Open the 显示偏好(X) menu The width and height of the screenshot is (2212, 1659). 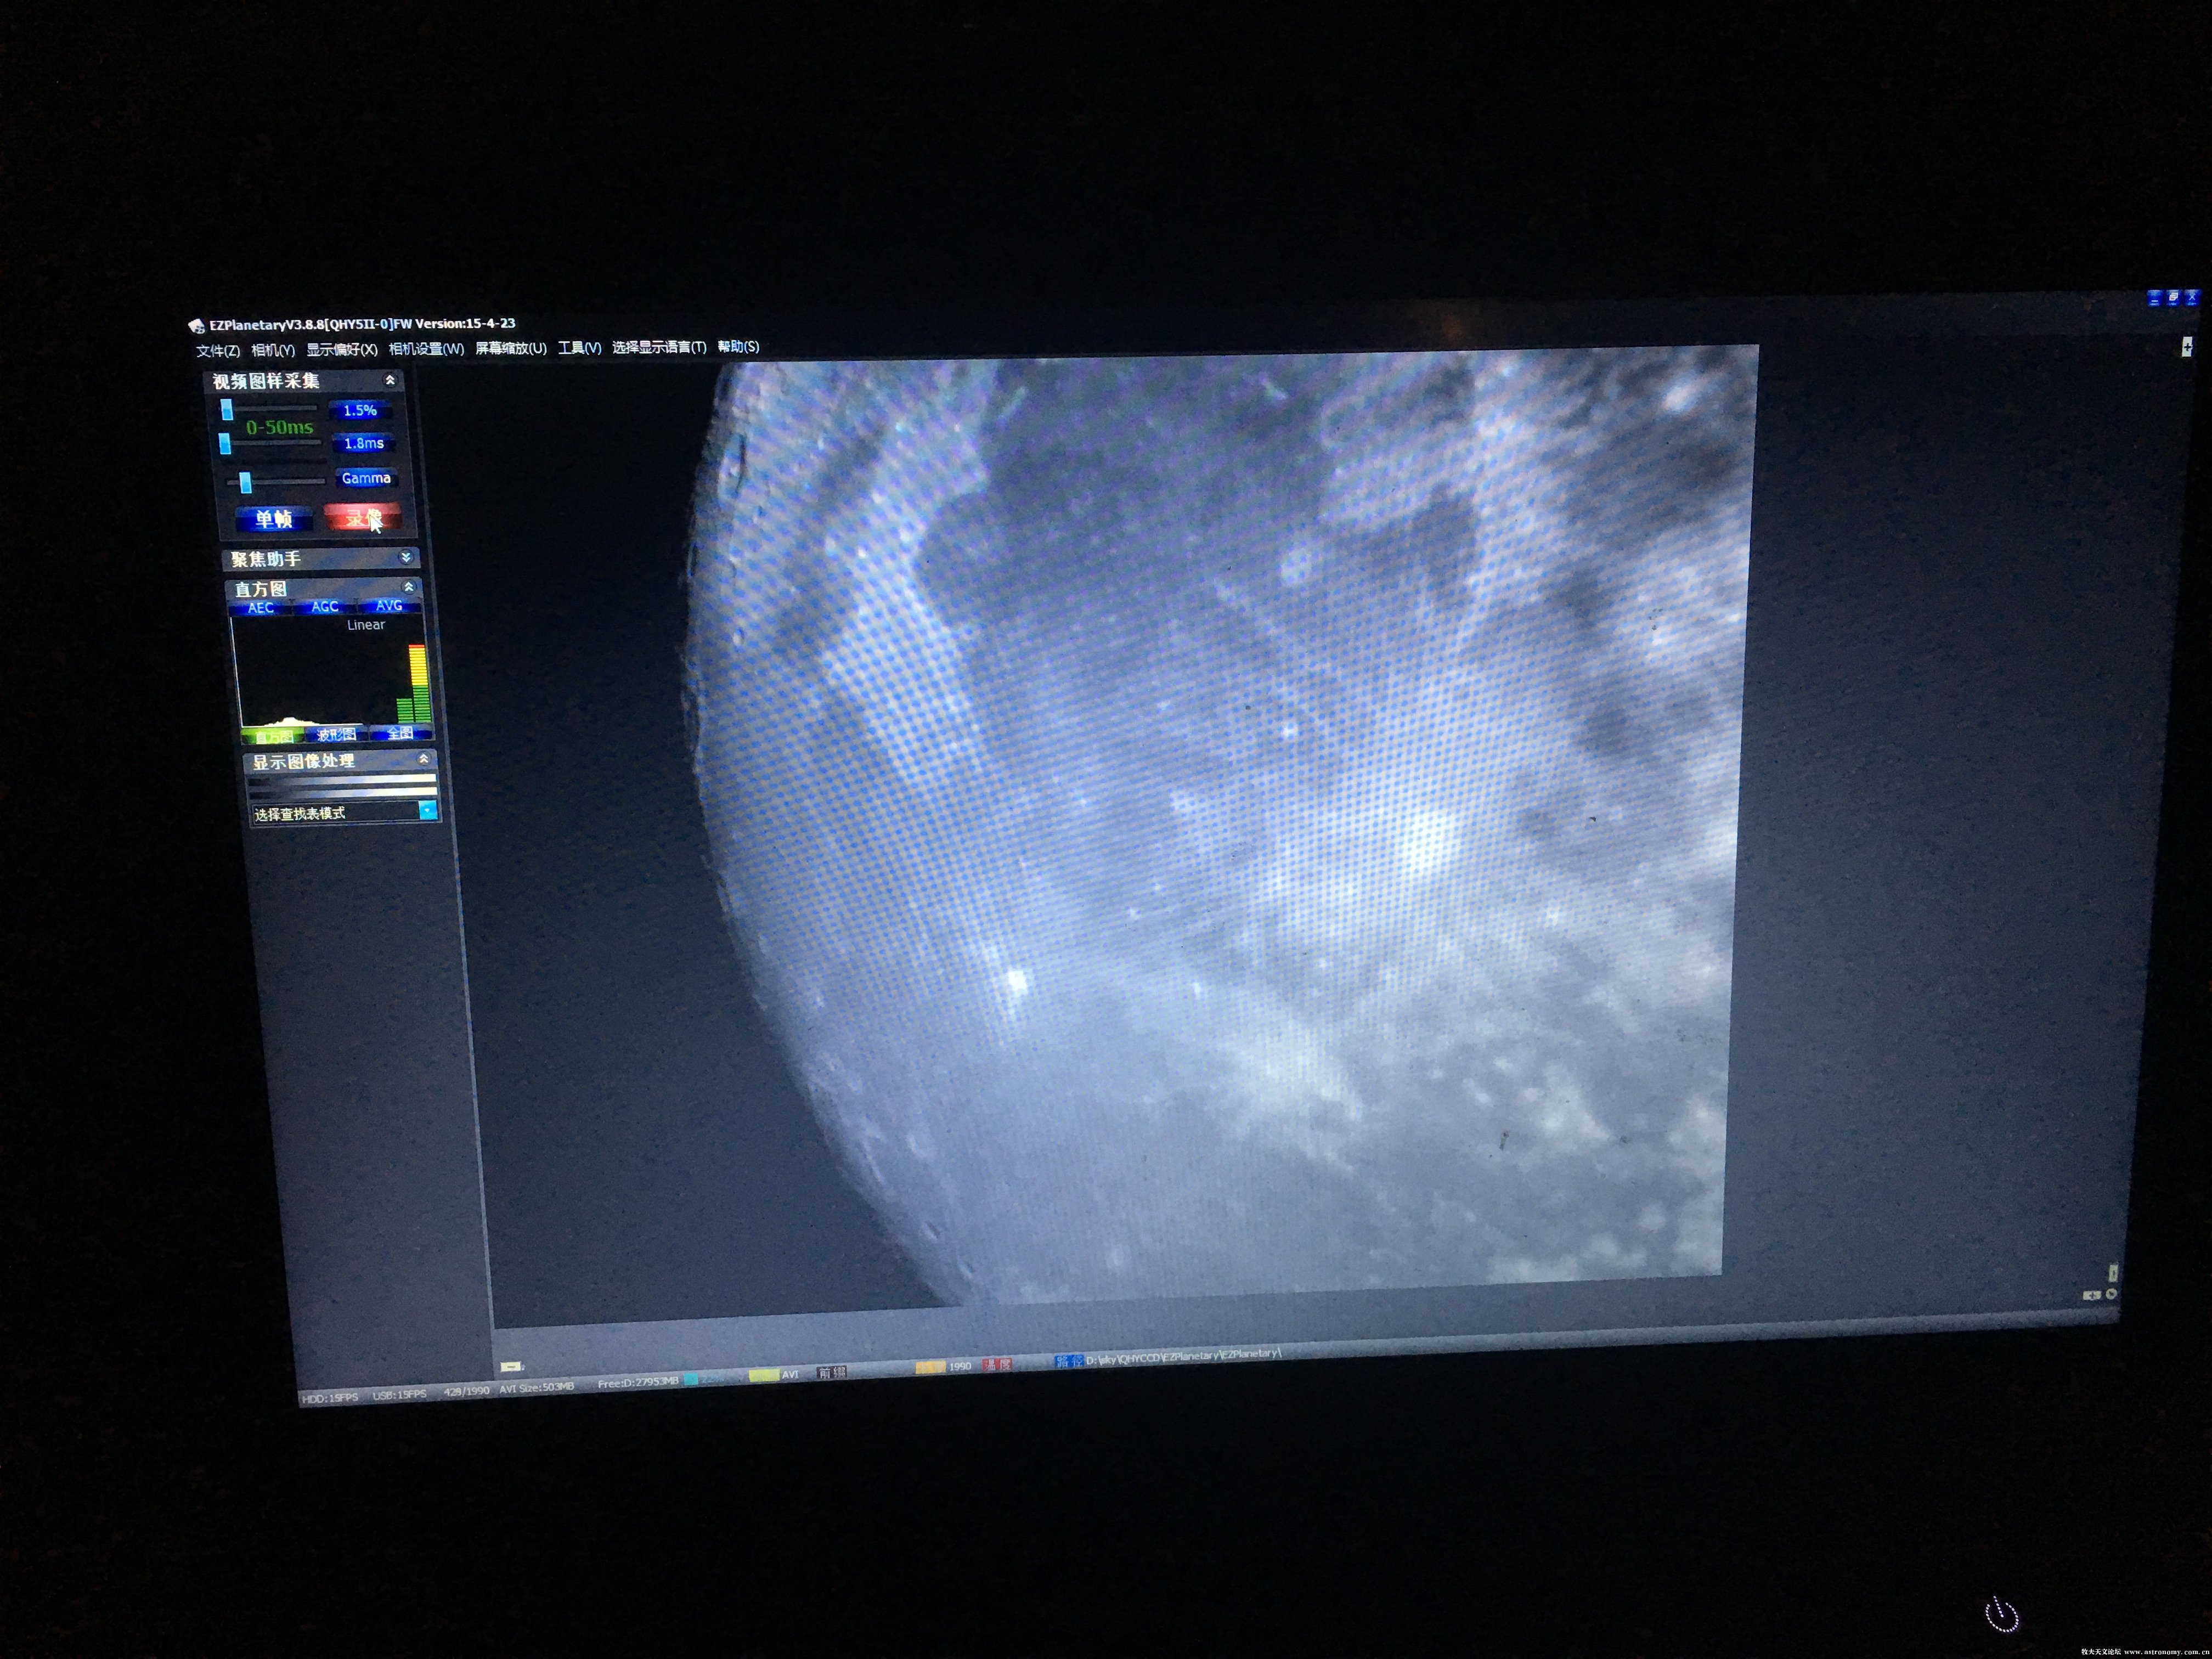(342, 349)
